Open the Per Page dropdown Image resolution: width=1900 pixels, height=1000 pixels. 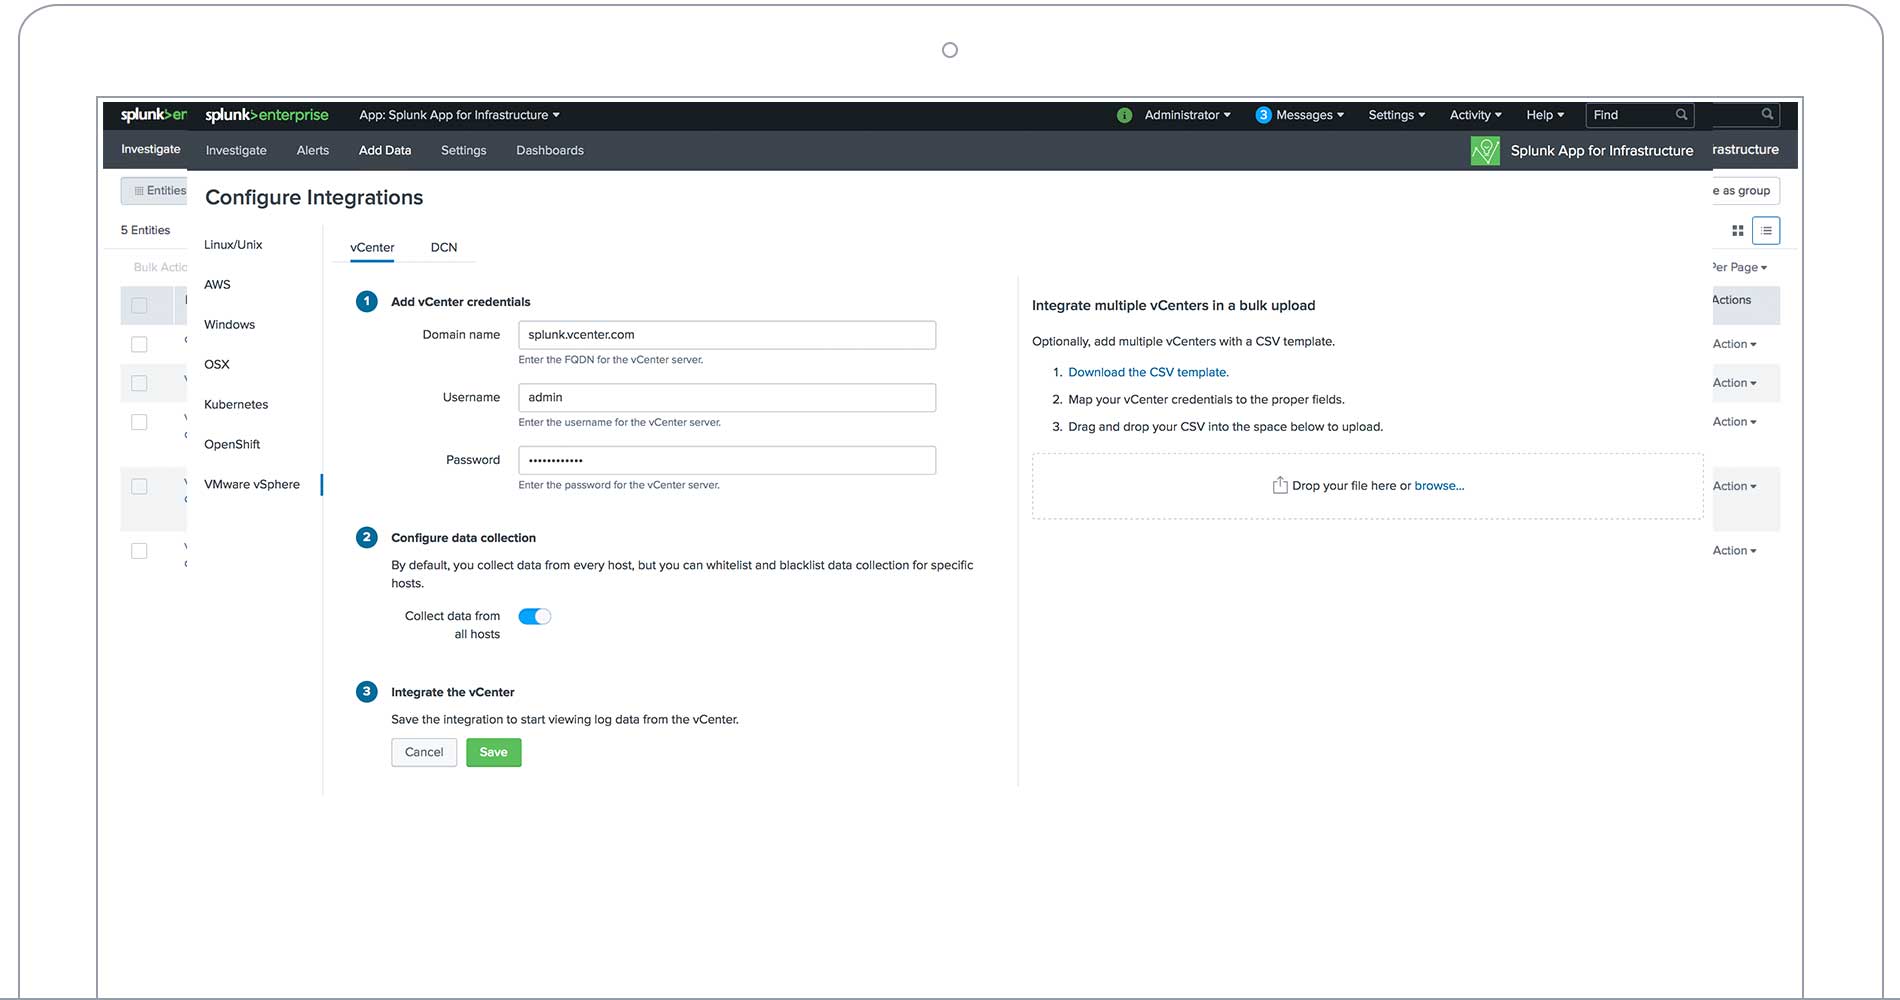(x=1740, y=267)
